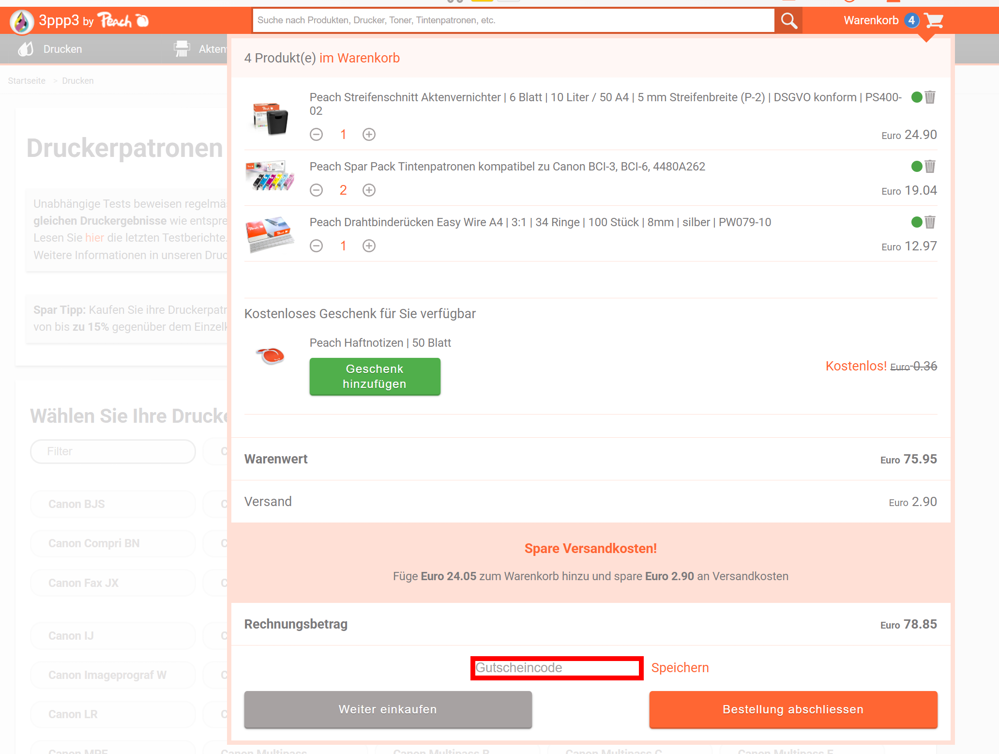Decrease quantity of Drahtbinderücken
This screenshot has width=999, height=754.
coord(316,246)
